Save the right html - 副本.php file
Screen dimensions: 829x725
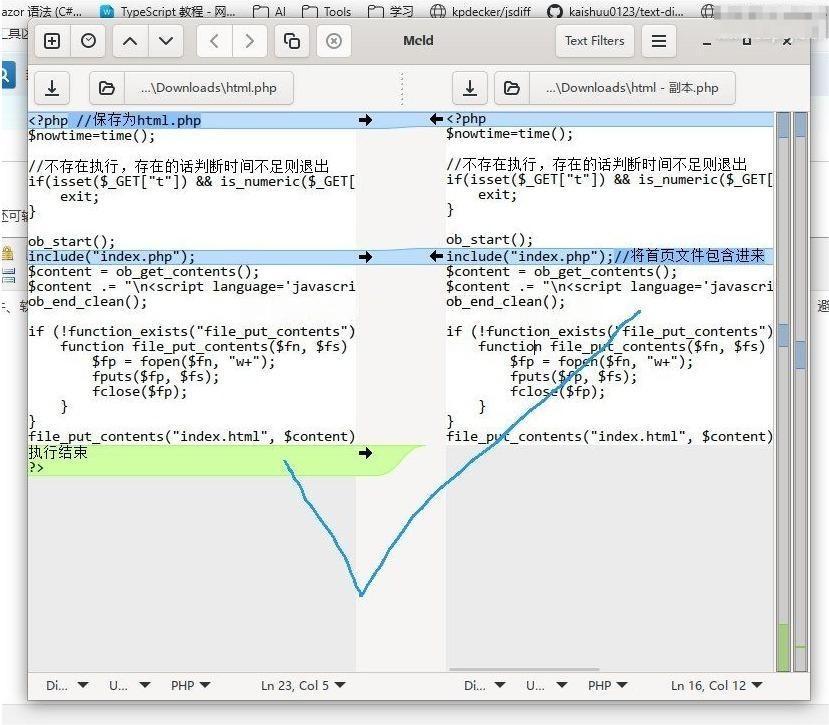(470, 88)
